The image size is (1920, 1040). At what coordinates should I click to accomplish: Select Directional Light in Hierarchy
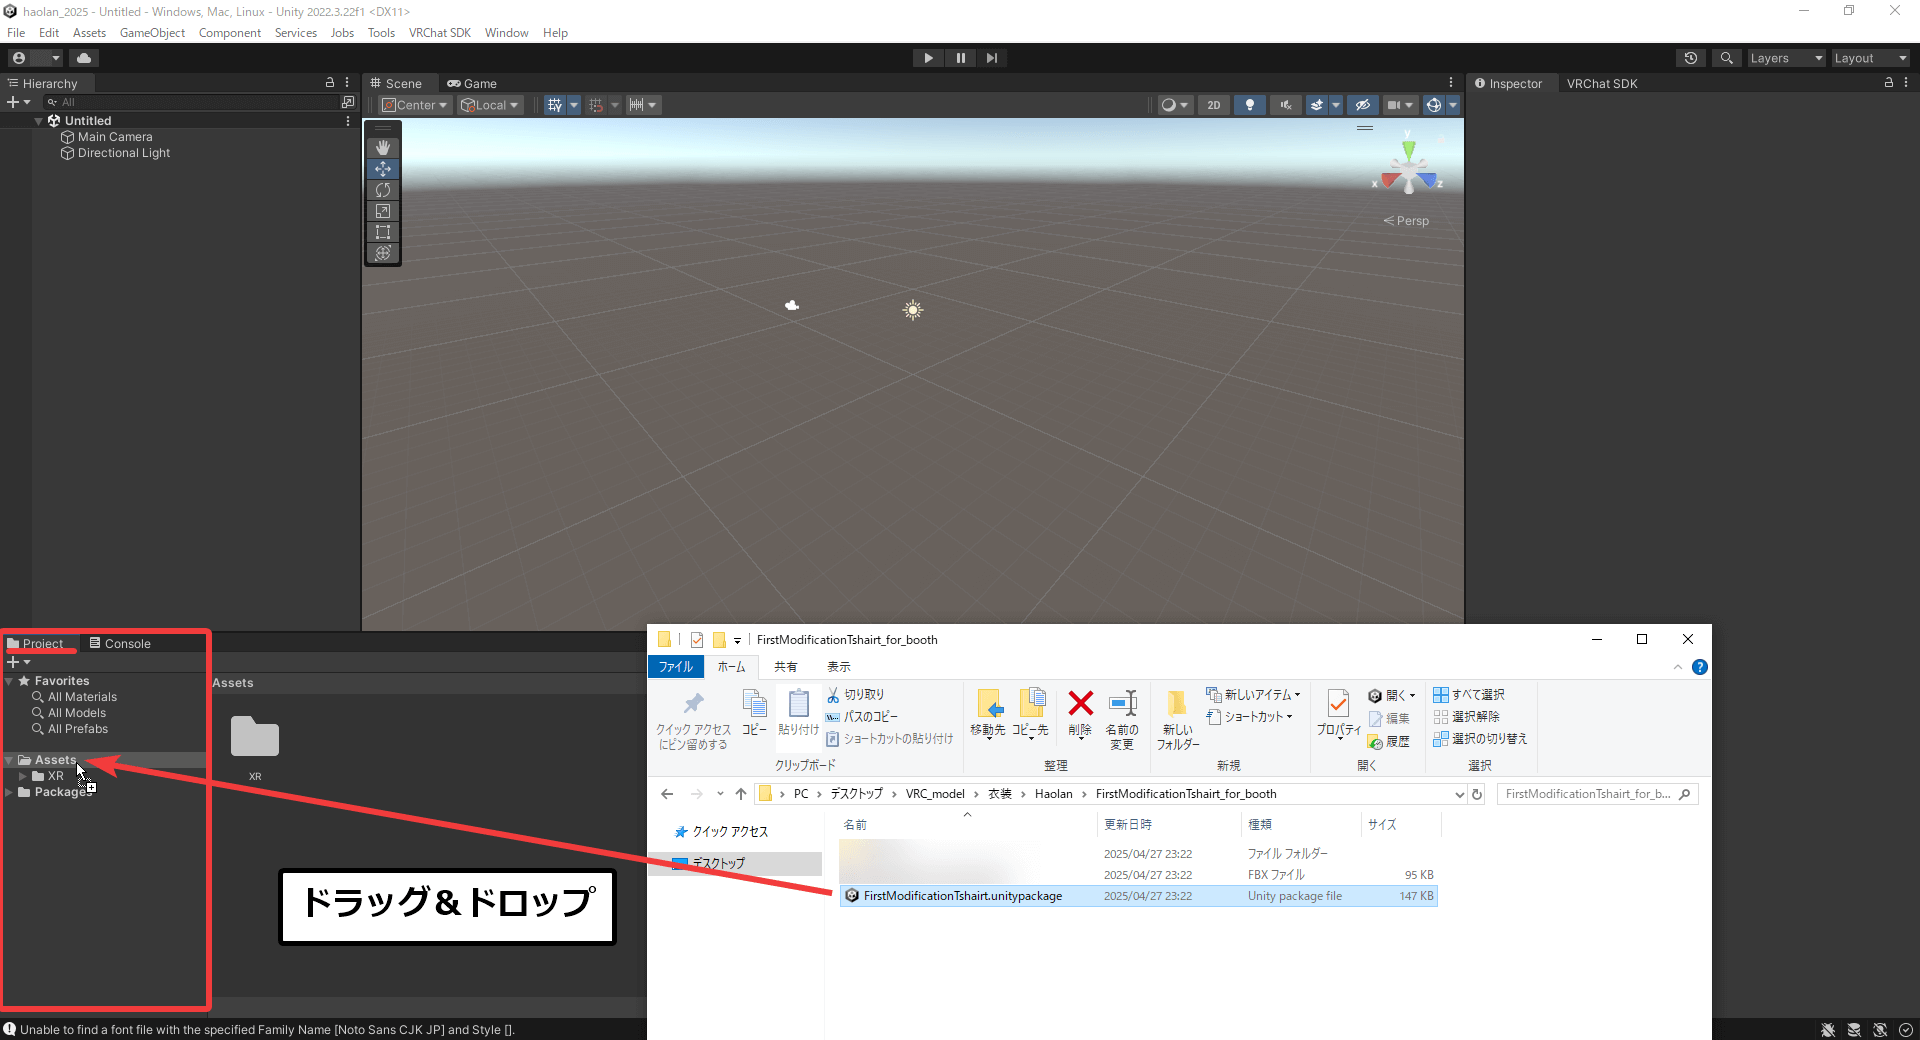124,153
